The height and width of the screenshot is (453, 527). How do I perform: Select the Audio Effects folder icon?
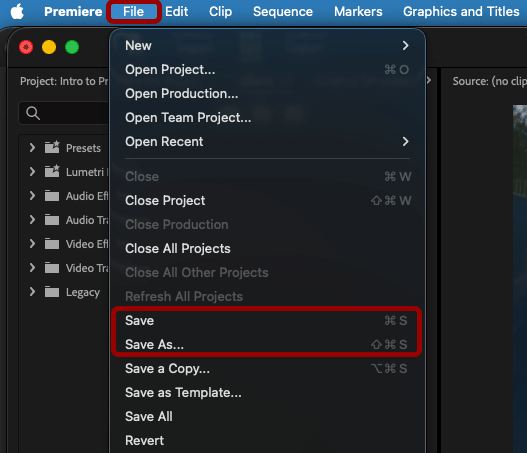(52, 196)
